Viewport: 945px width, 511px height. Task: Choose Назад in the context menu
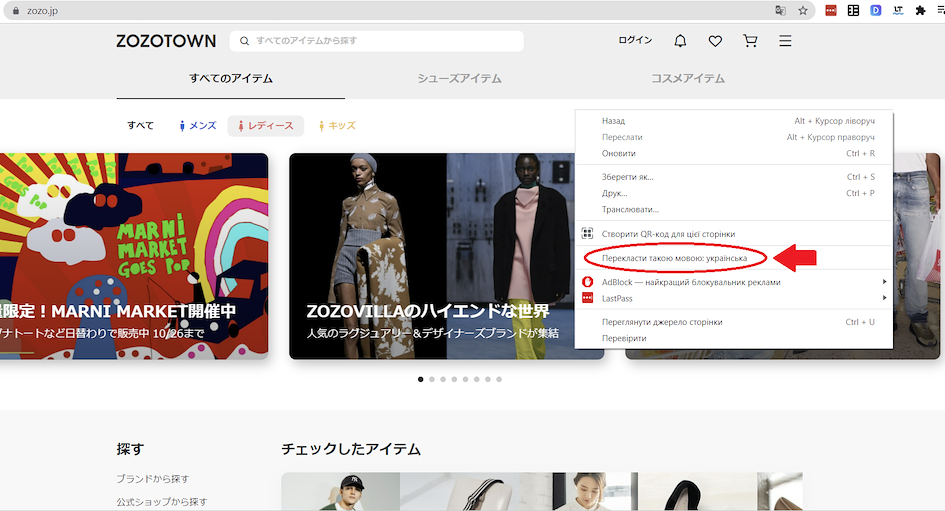[x=733, y=121]
